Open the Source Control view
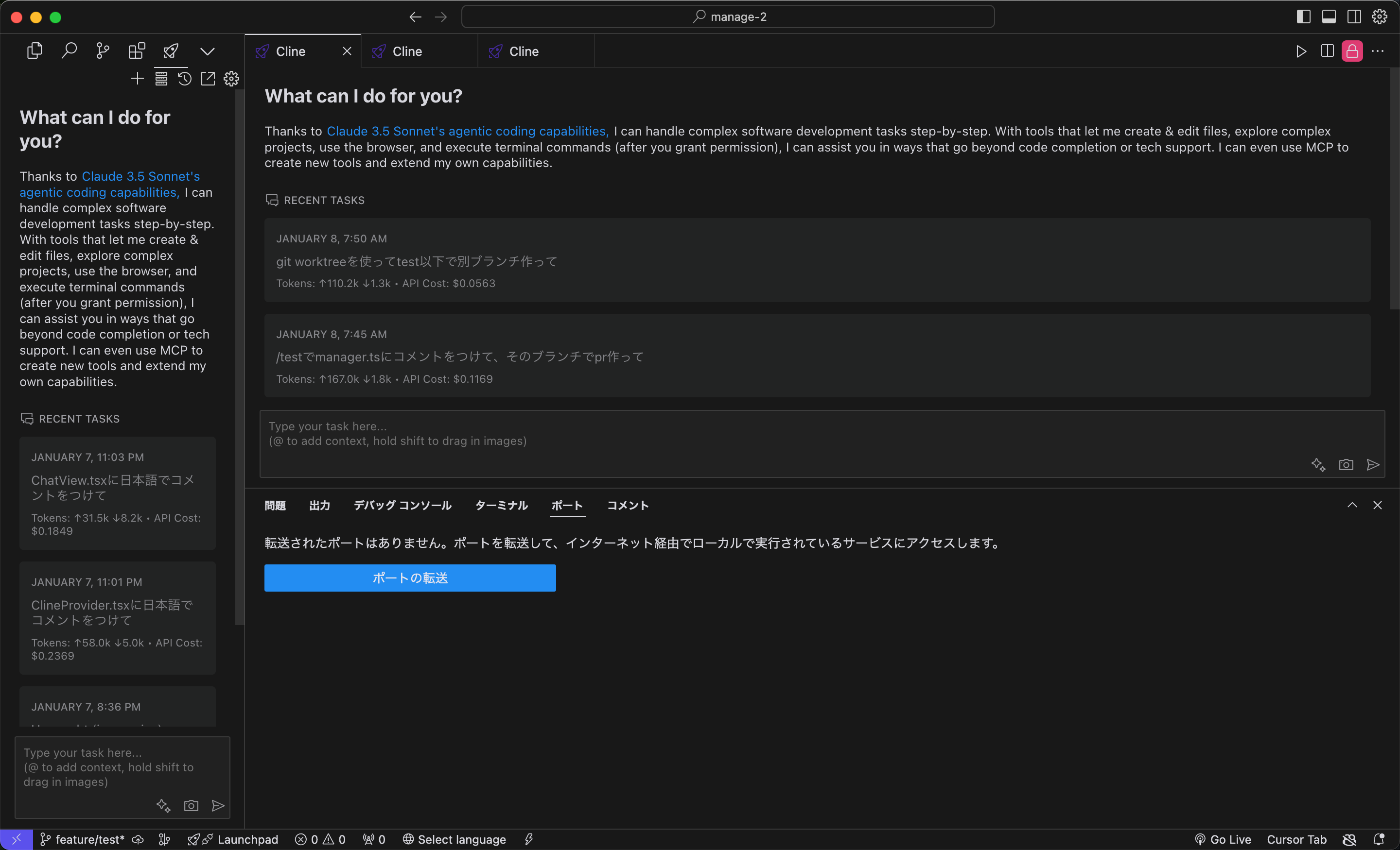 [103, 50]
